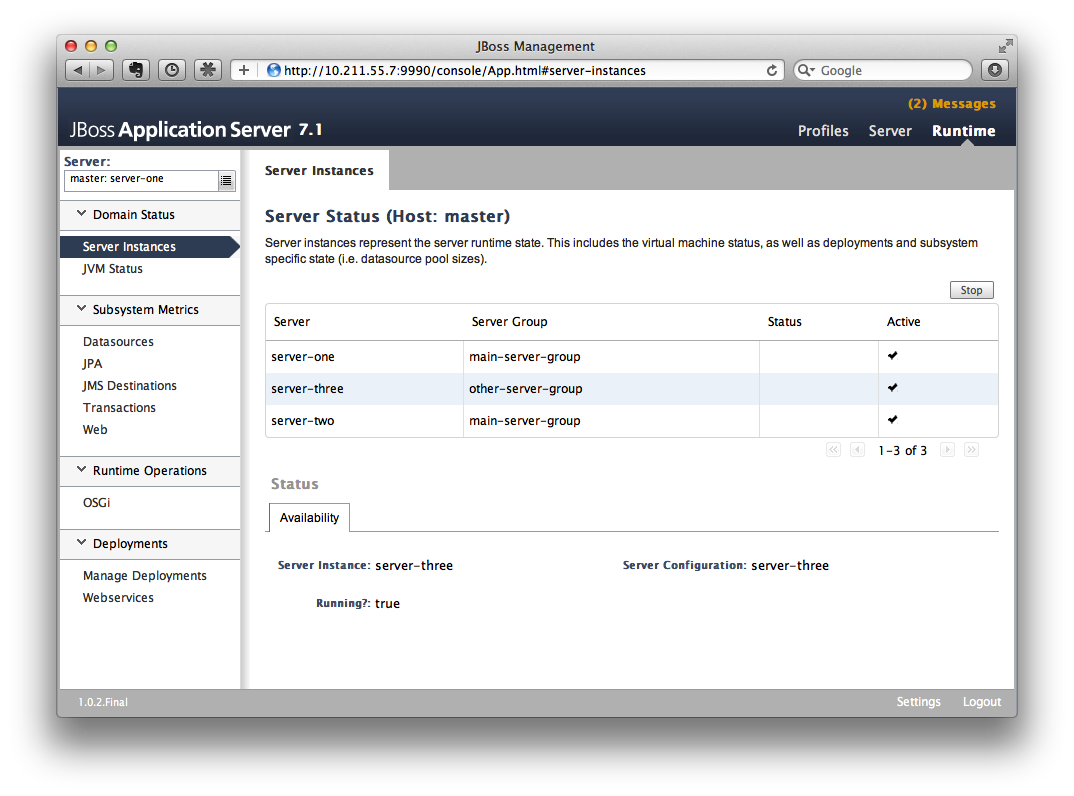Click the Stop button
The width and height of the screenshot is (1074, 796).
click(x=971, y=289)
